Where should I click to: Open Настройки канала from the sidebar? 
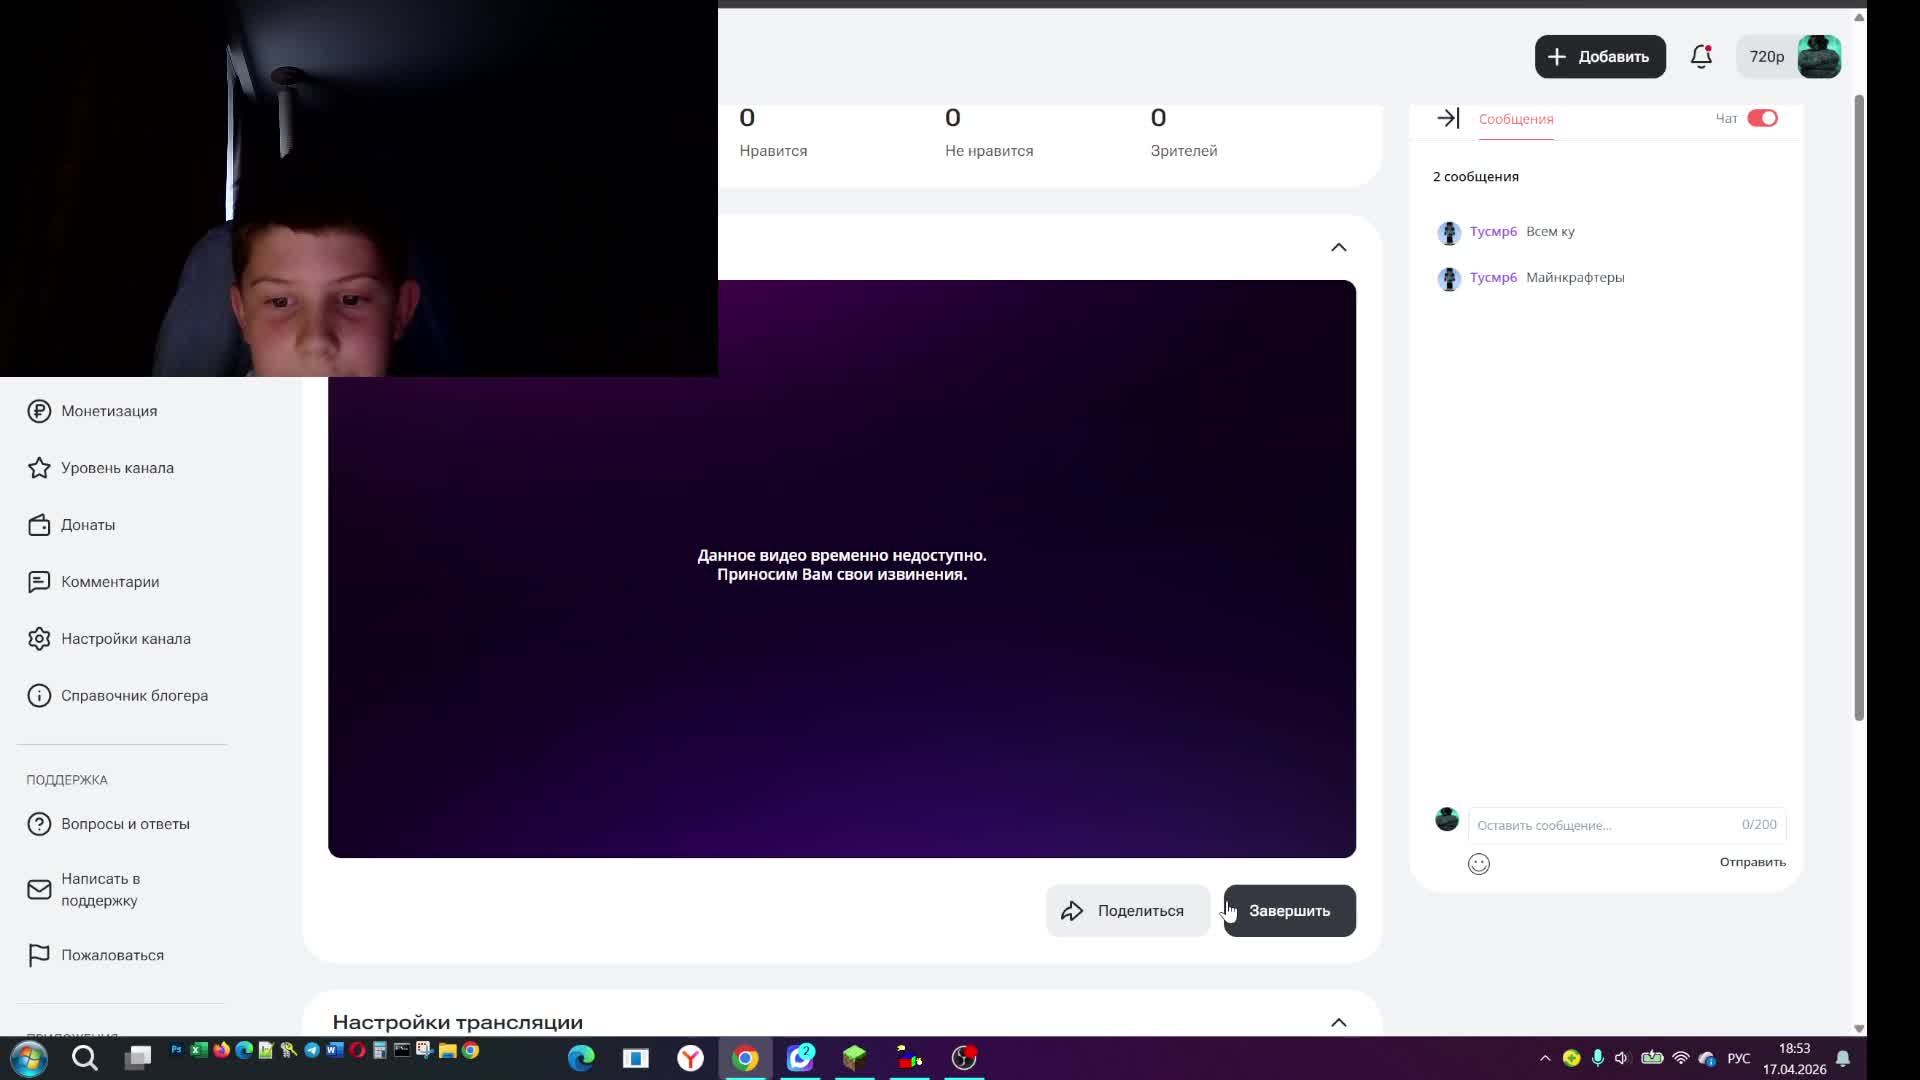click(126, 638)
